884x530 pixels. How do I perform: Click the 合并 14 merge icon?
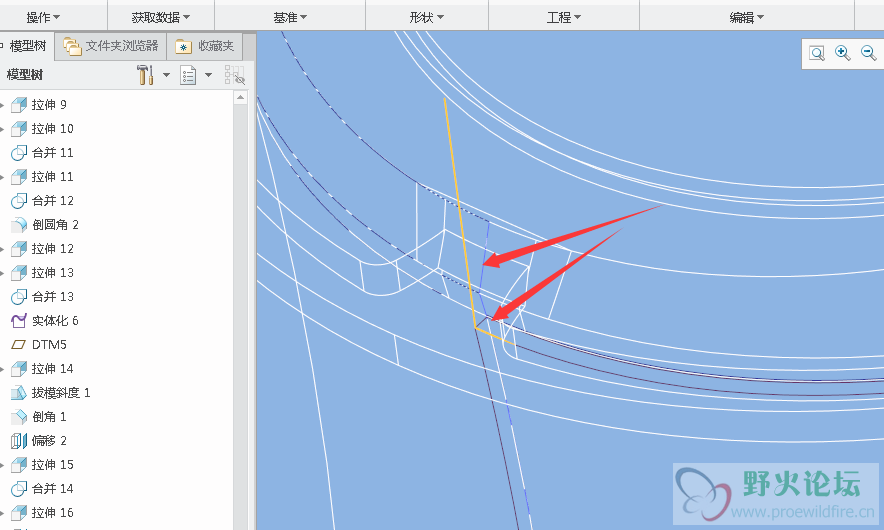tap(19, 488)
